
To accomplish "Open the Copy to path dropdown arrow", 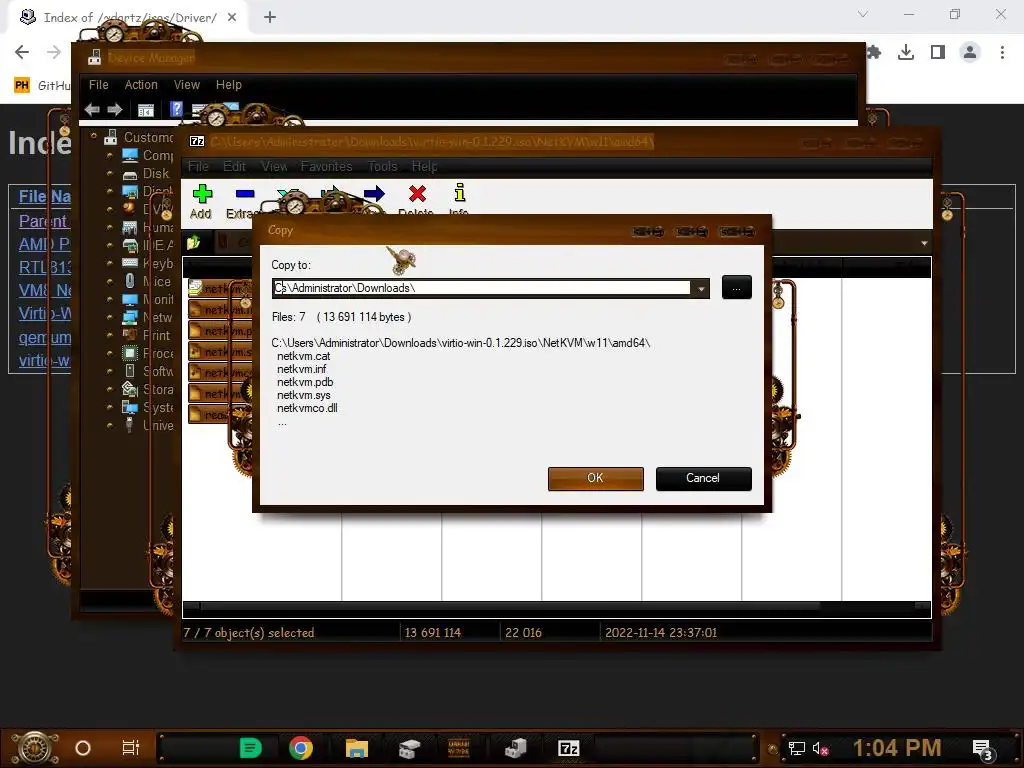I will pyautogui.click(x=701, y=288).
